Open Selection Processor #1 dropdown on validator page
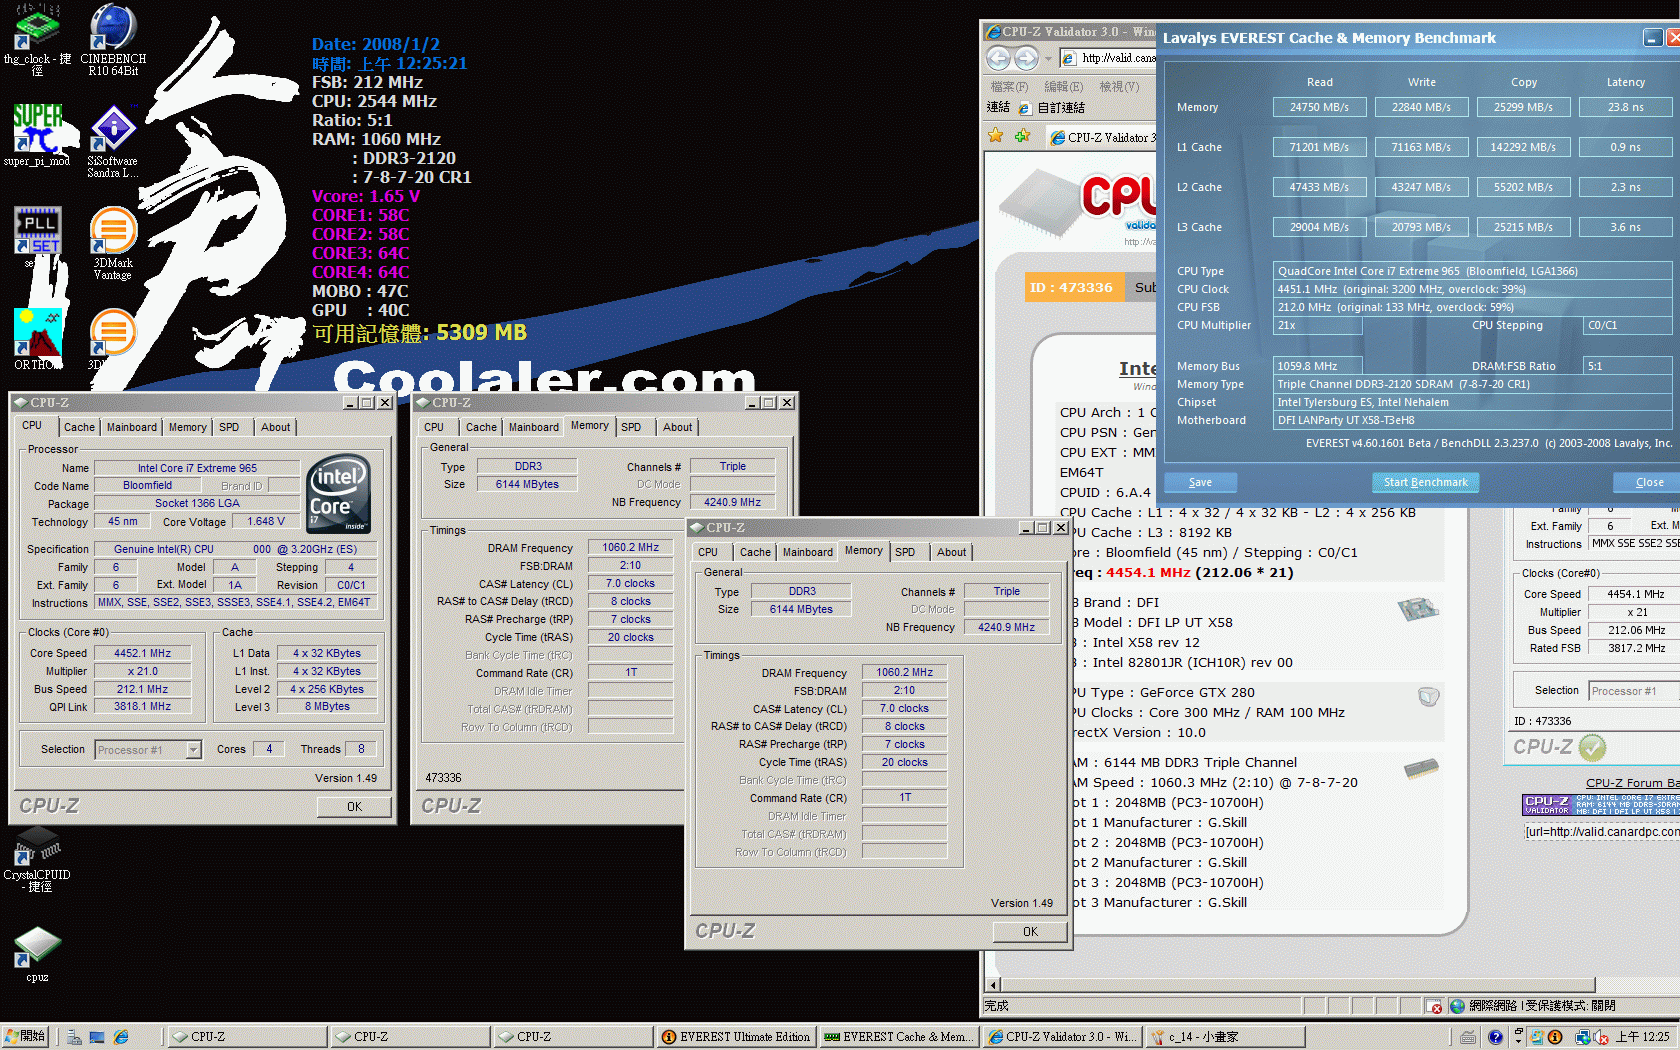 click(x=1635, y=691)
